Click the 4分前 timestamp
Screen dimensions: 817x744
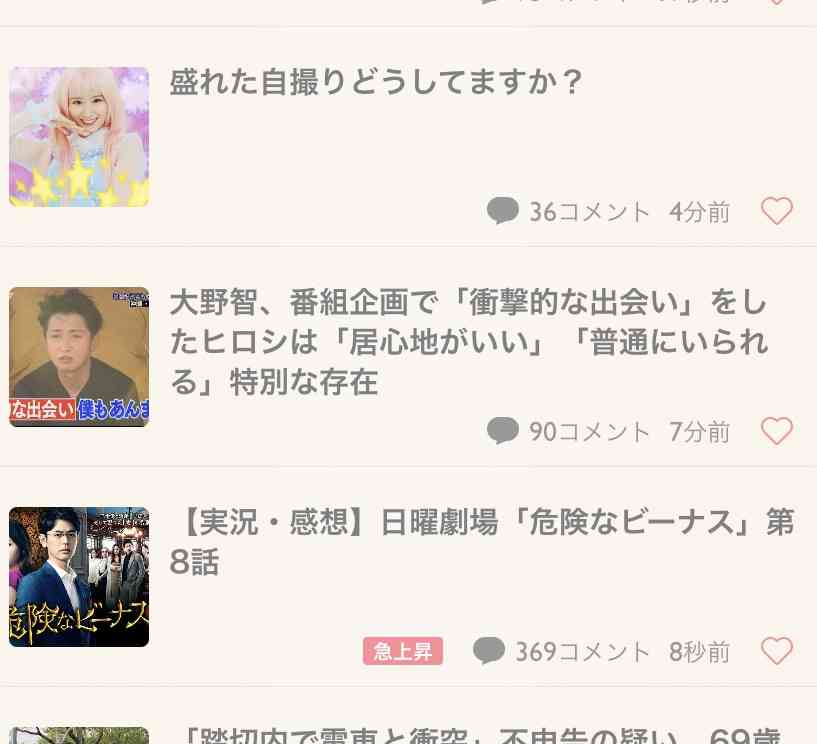click(699, 212)
